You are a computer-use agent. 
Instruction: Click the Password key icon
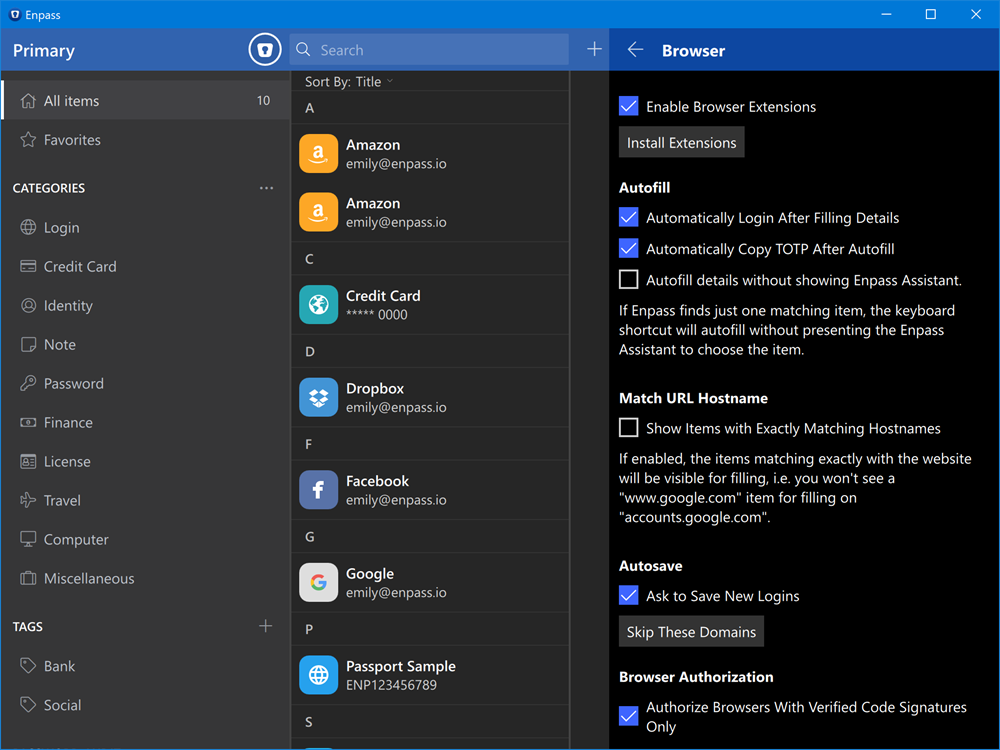pos(28,383)
